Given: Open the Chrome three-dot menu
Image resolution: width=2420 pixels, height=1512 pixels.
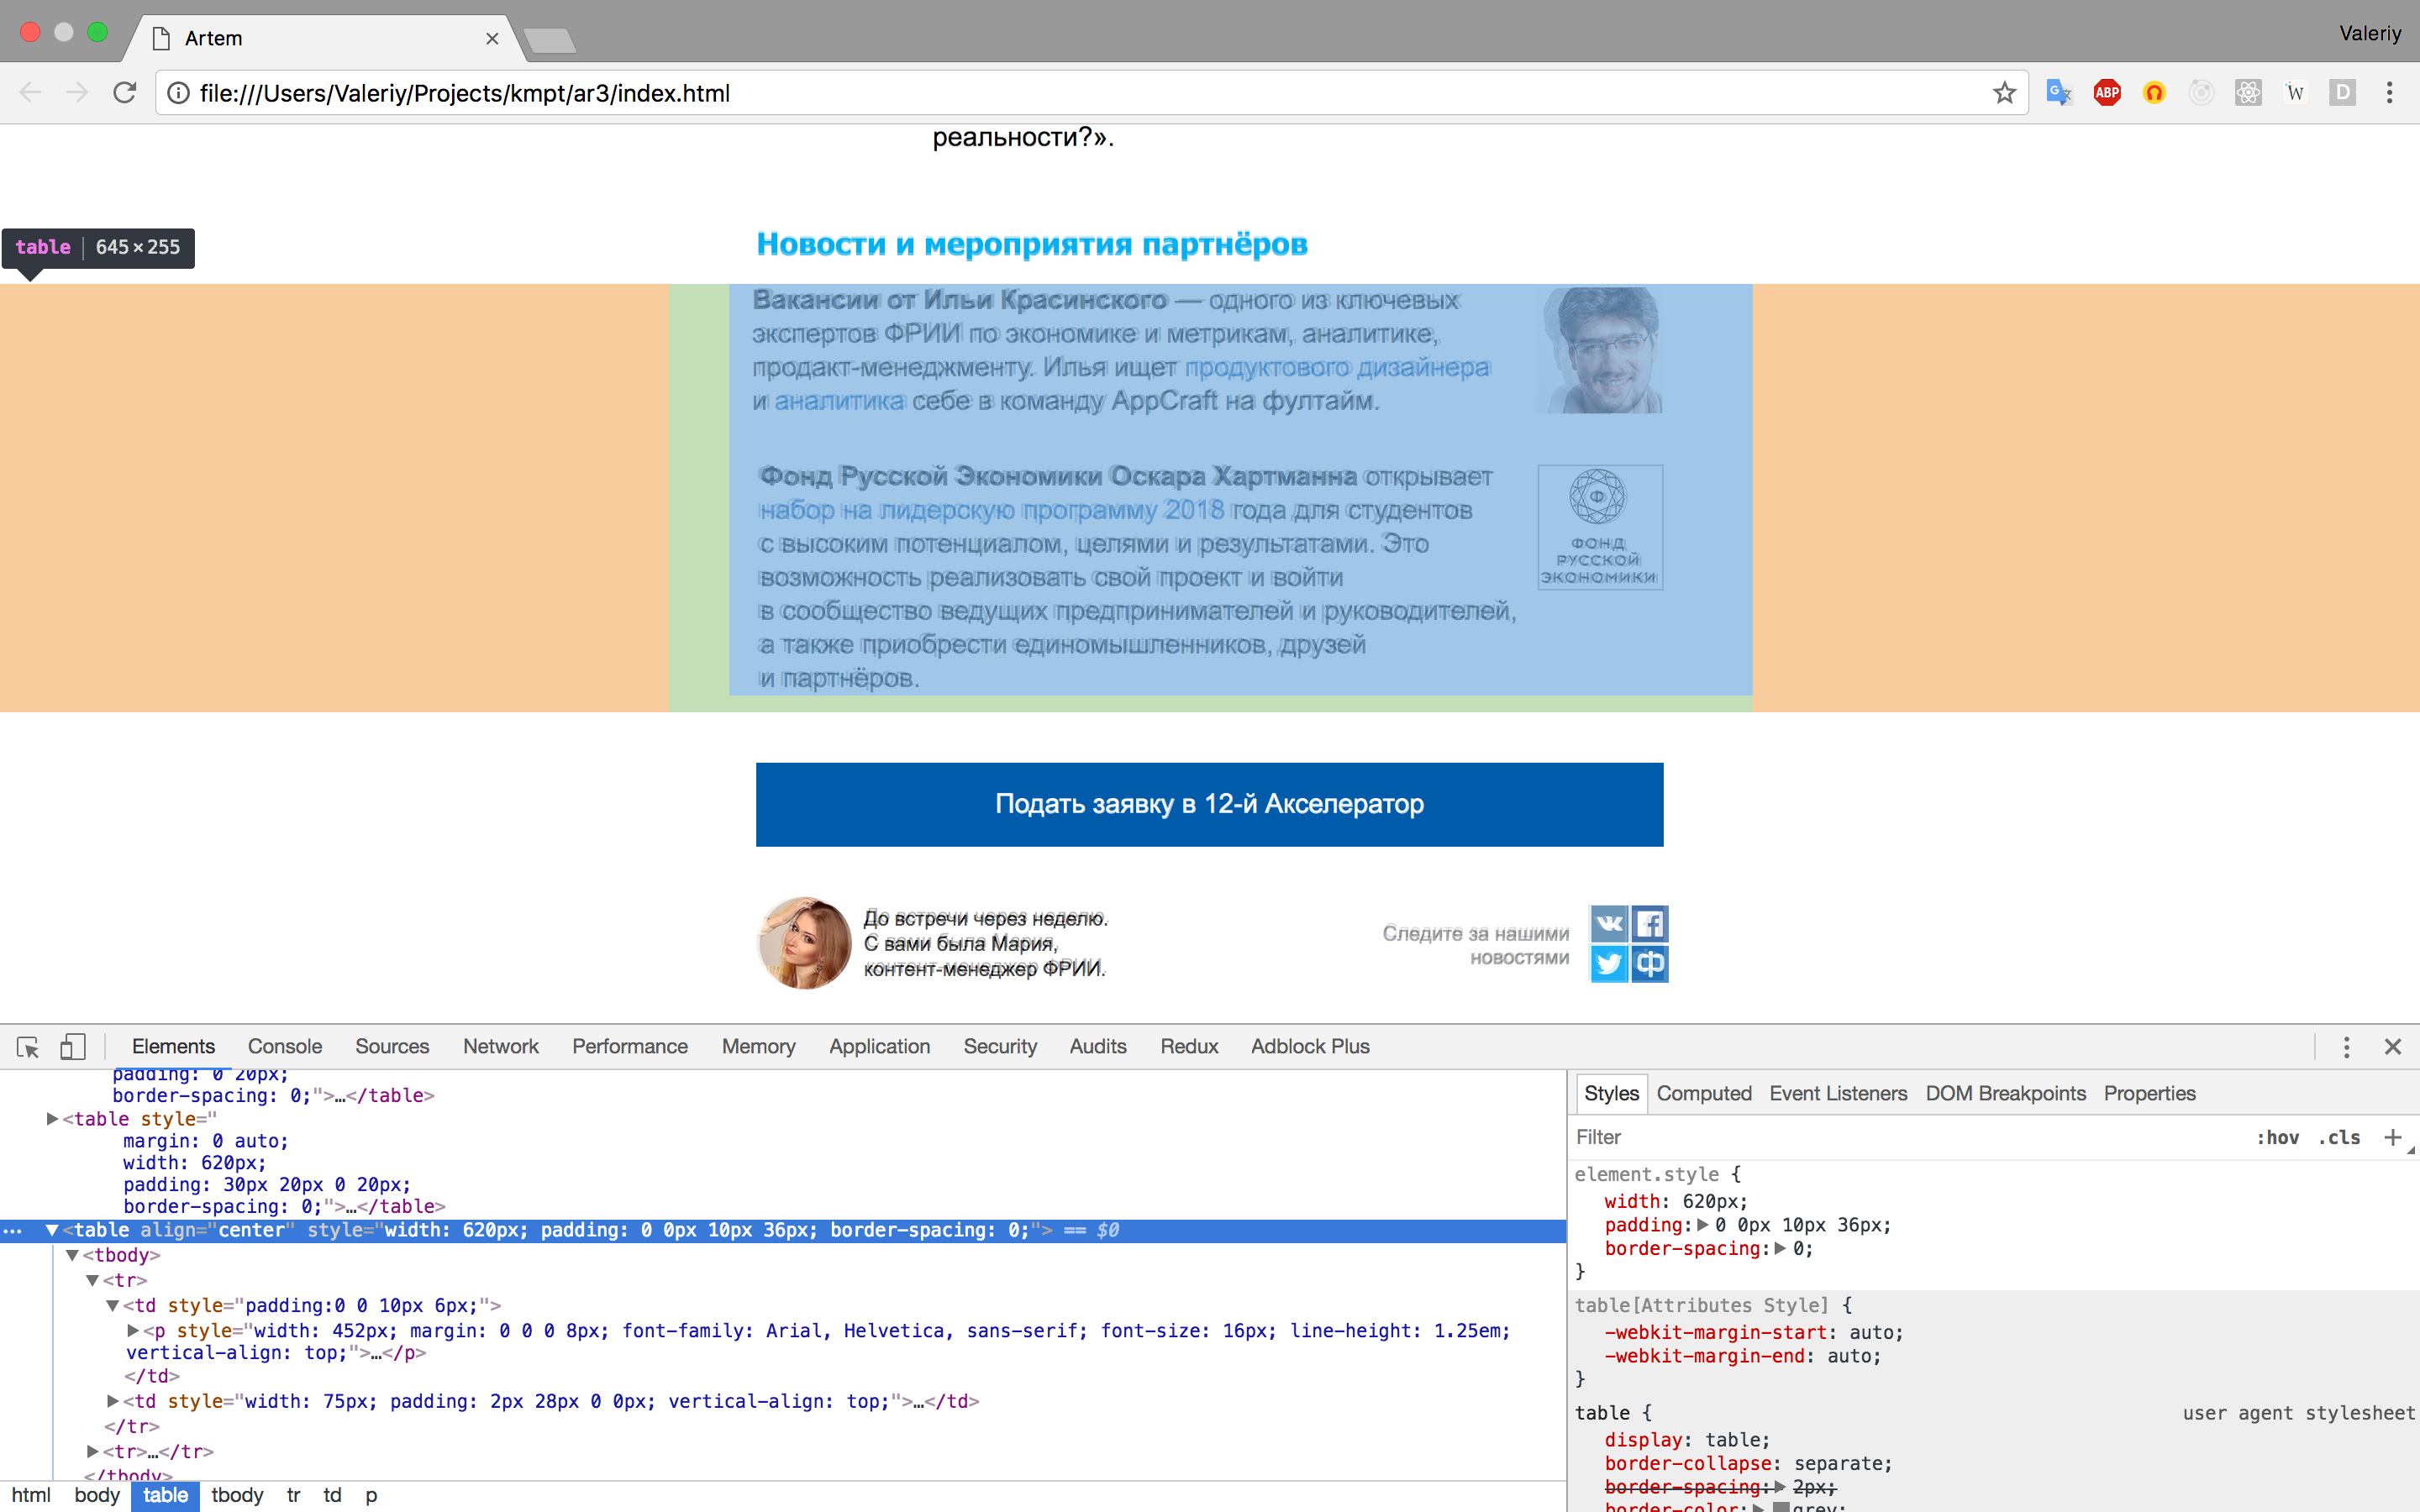Looking at the screenshot, I should (x=2389, y=93).
